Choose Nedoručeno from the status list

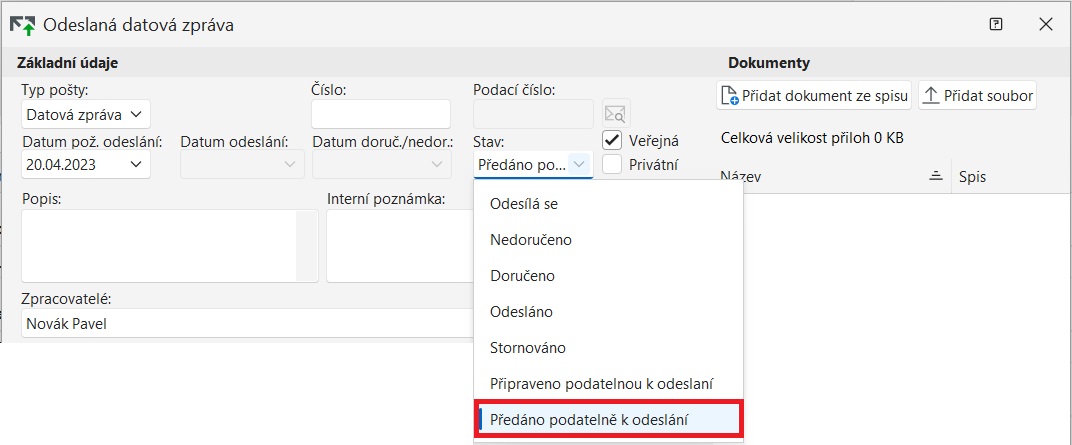pyautogui.click(x=531, y=240)
